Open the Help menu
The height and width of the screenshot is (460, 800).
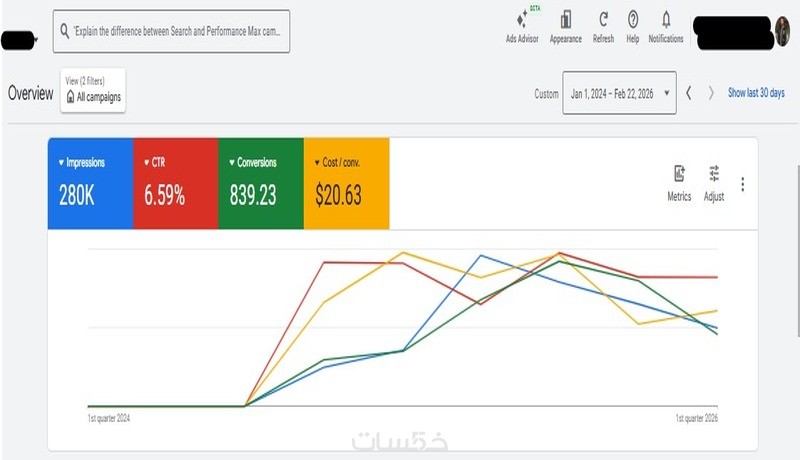tap(632, 20)
